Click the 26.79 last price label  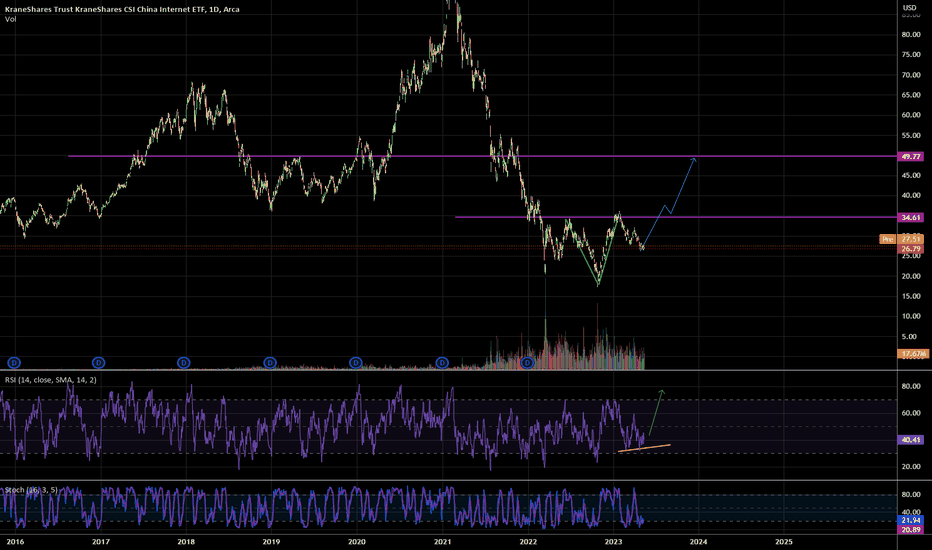pos(911,249)
